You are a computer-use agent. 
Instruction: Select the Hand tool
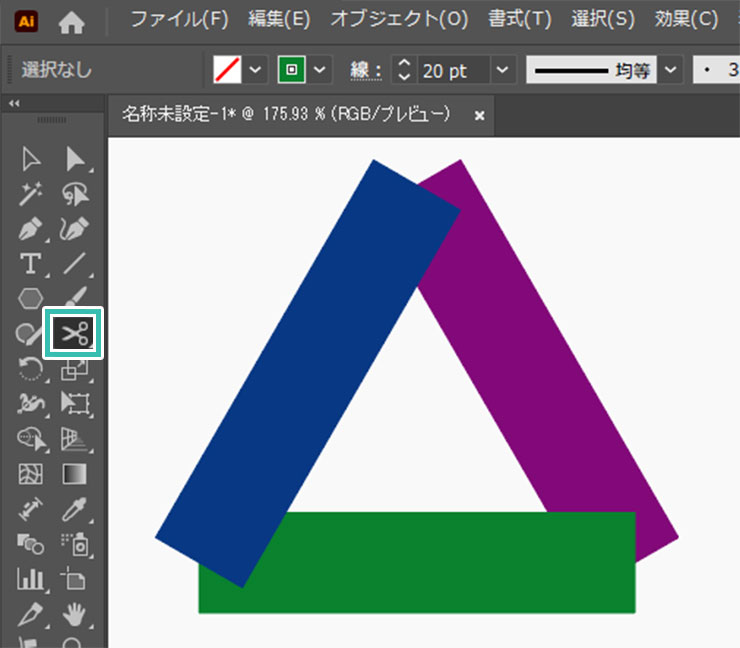click(75, 613)
